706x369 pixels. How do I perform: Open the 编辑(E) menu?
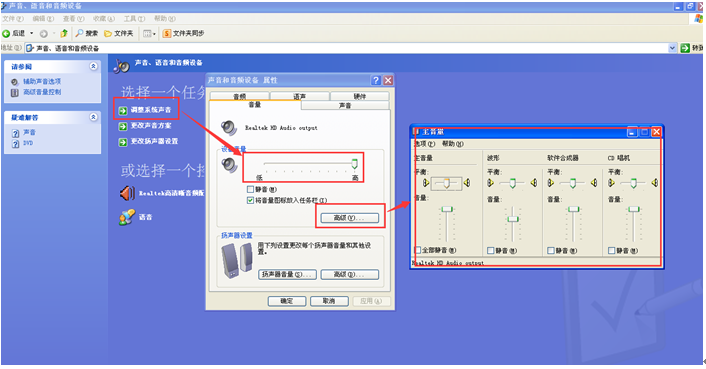click(43, 18)
